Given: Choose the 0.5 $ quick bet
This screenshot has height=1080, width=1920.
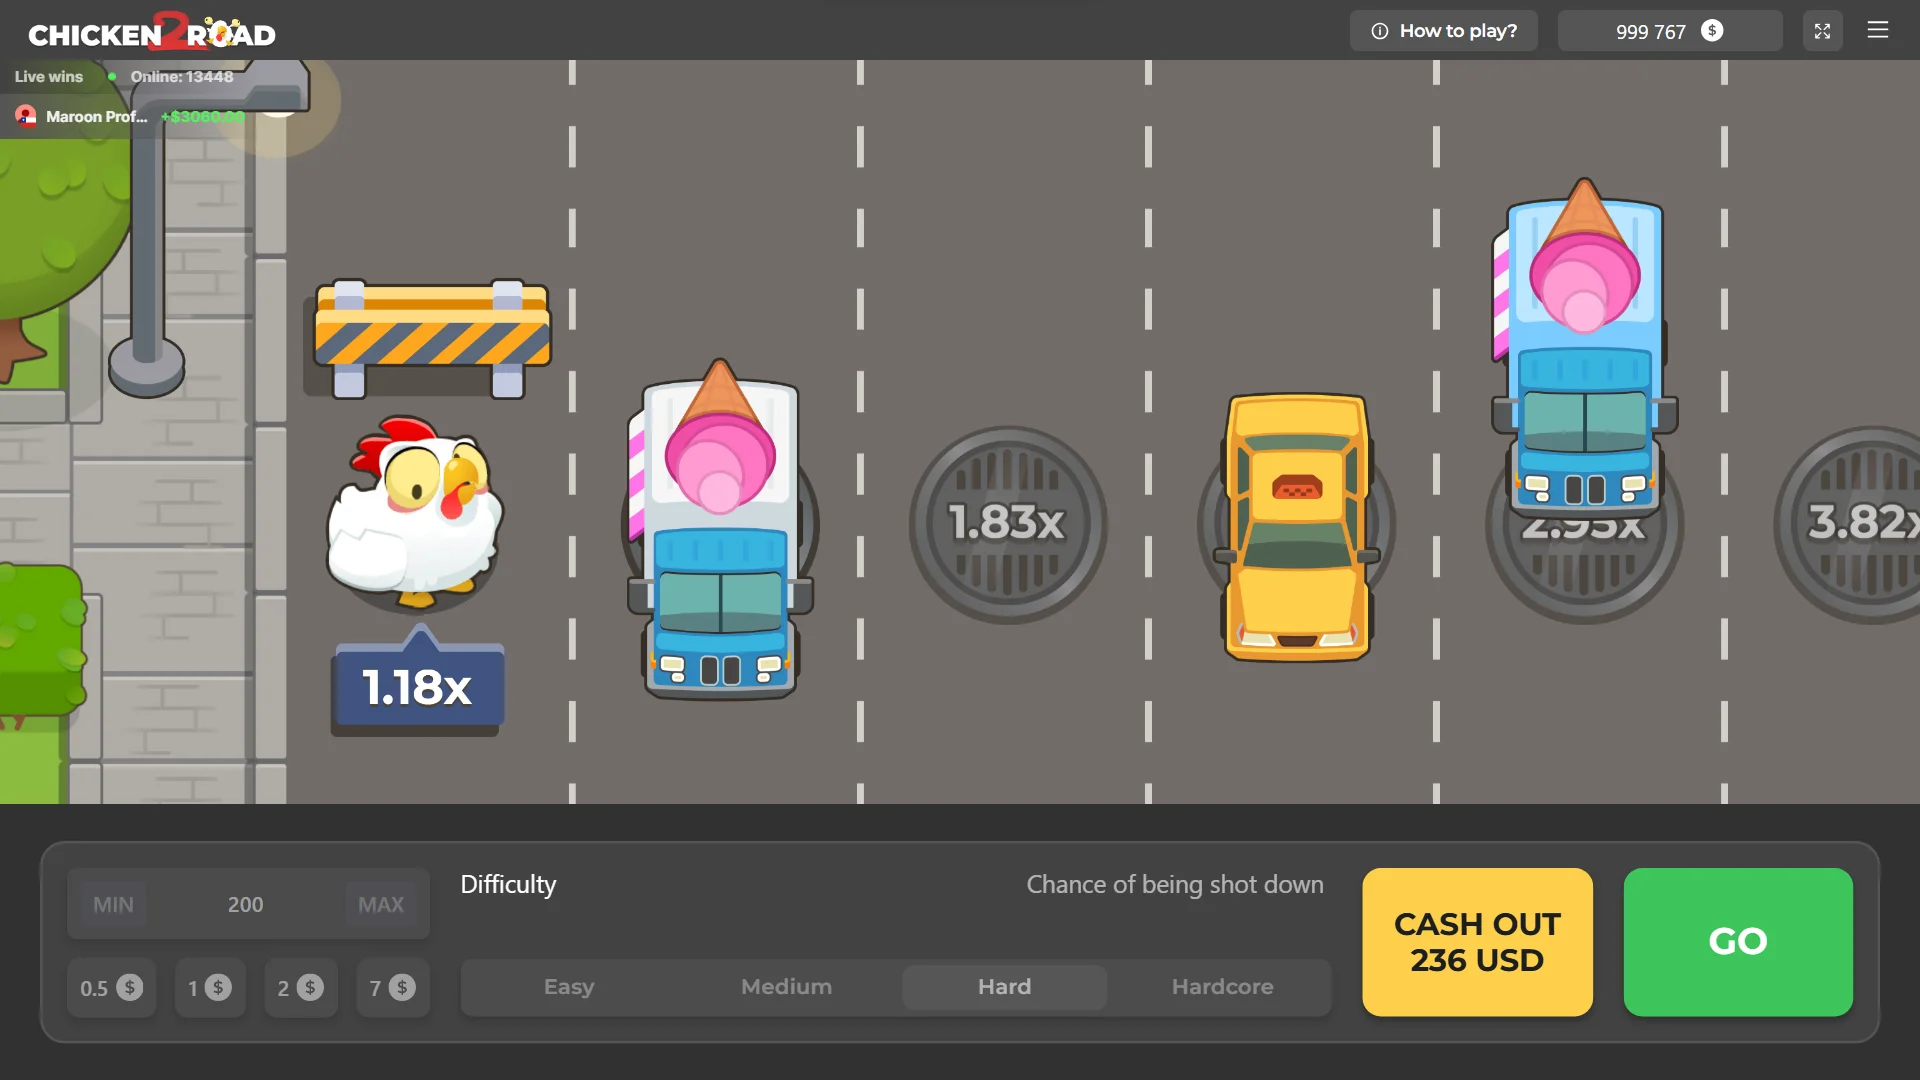Looking at the screenshot, I should [111, 988].
